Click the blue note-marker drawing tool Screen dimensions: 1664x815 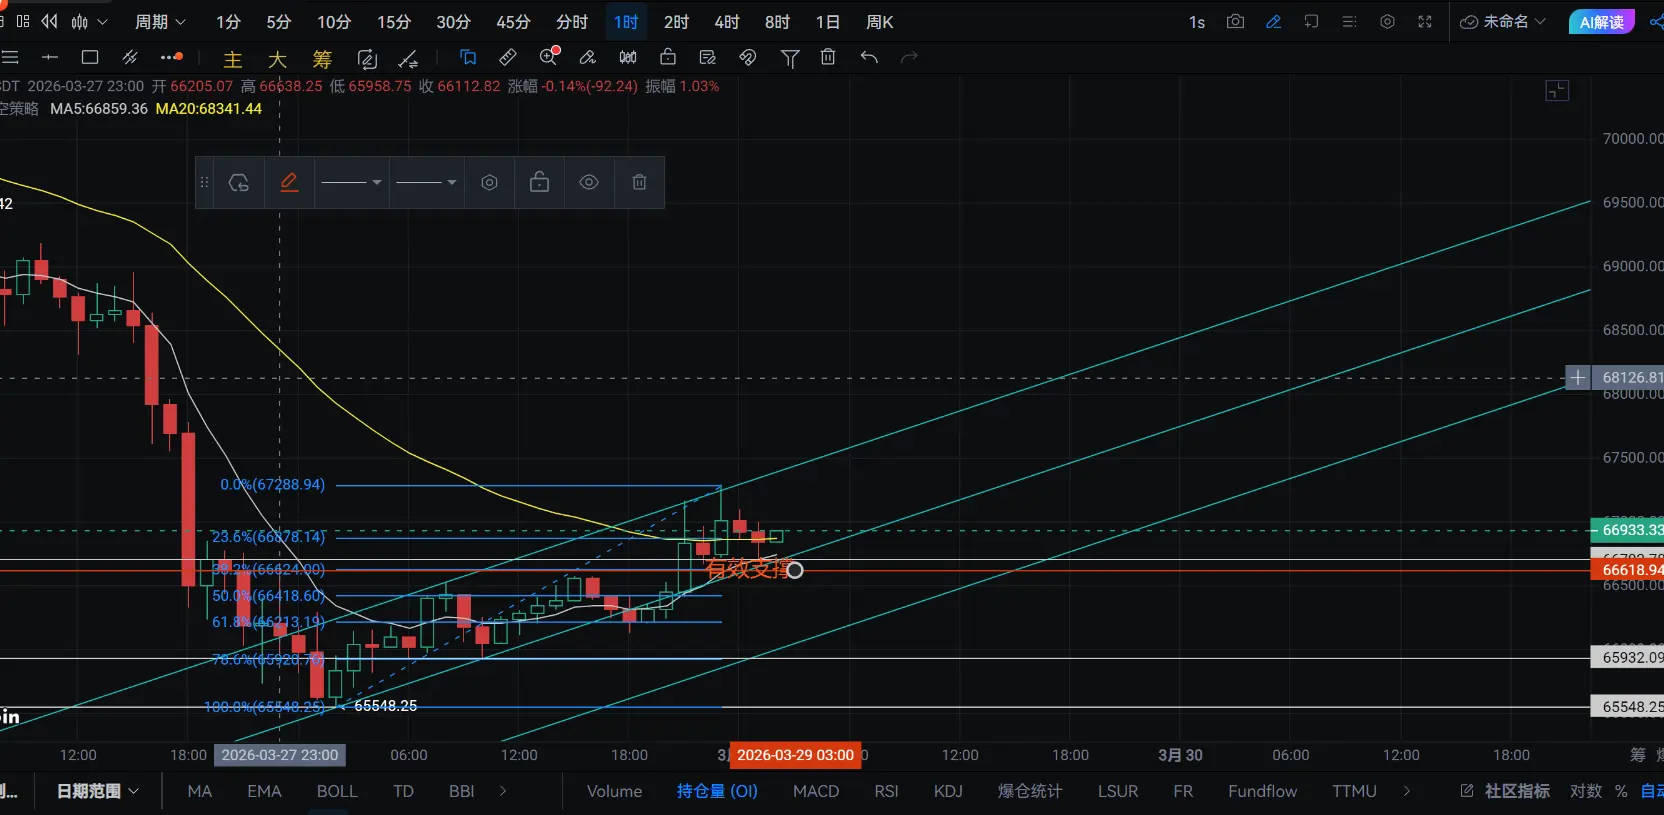point(468,57)
